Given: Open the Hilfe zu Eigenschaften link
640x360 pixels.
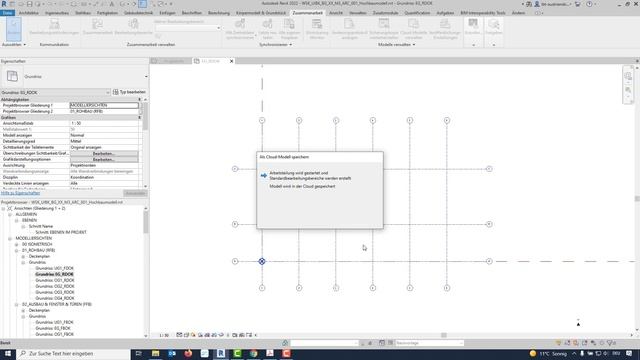Looking at the screenshot, I should point(20,193).
